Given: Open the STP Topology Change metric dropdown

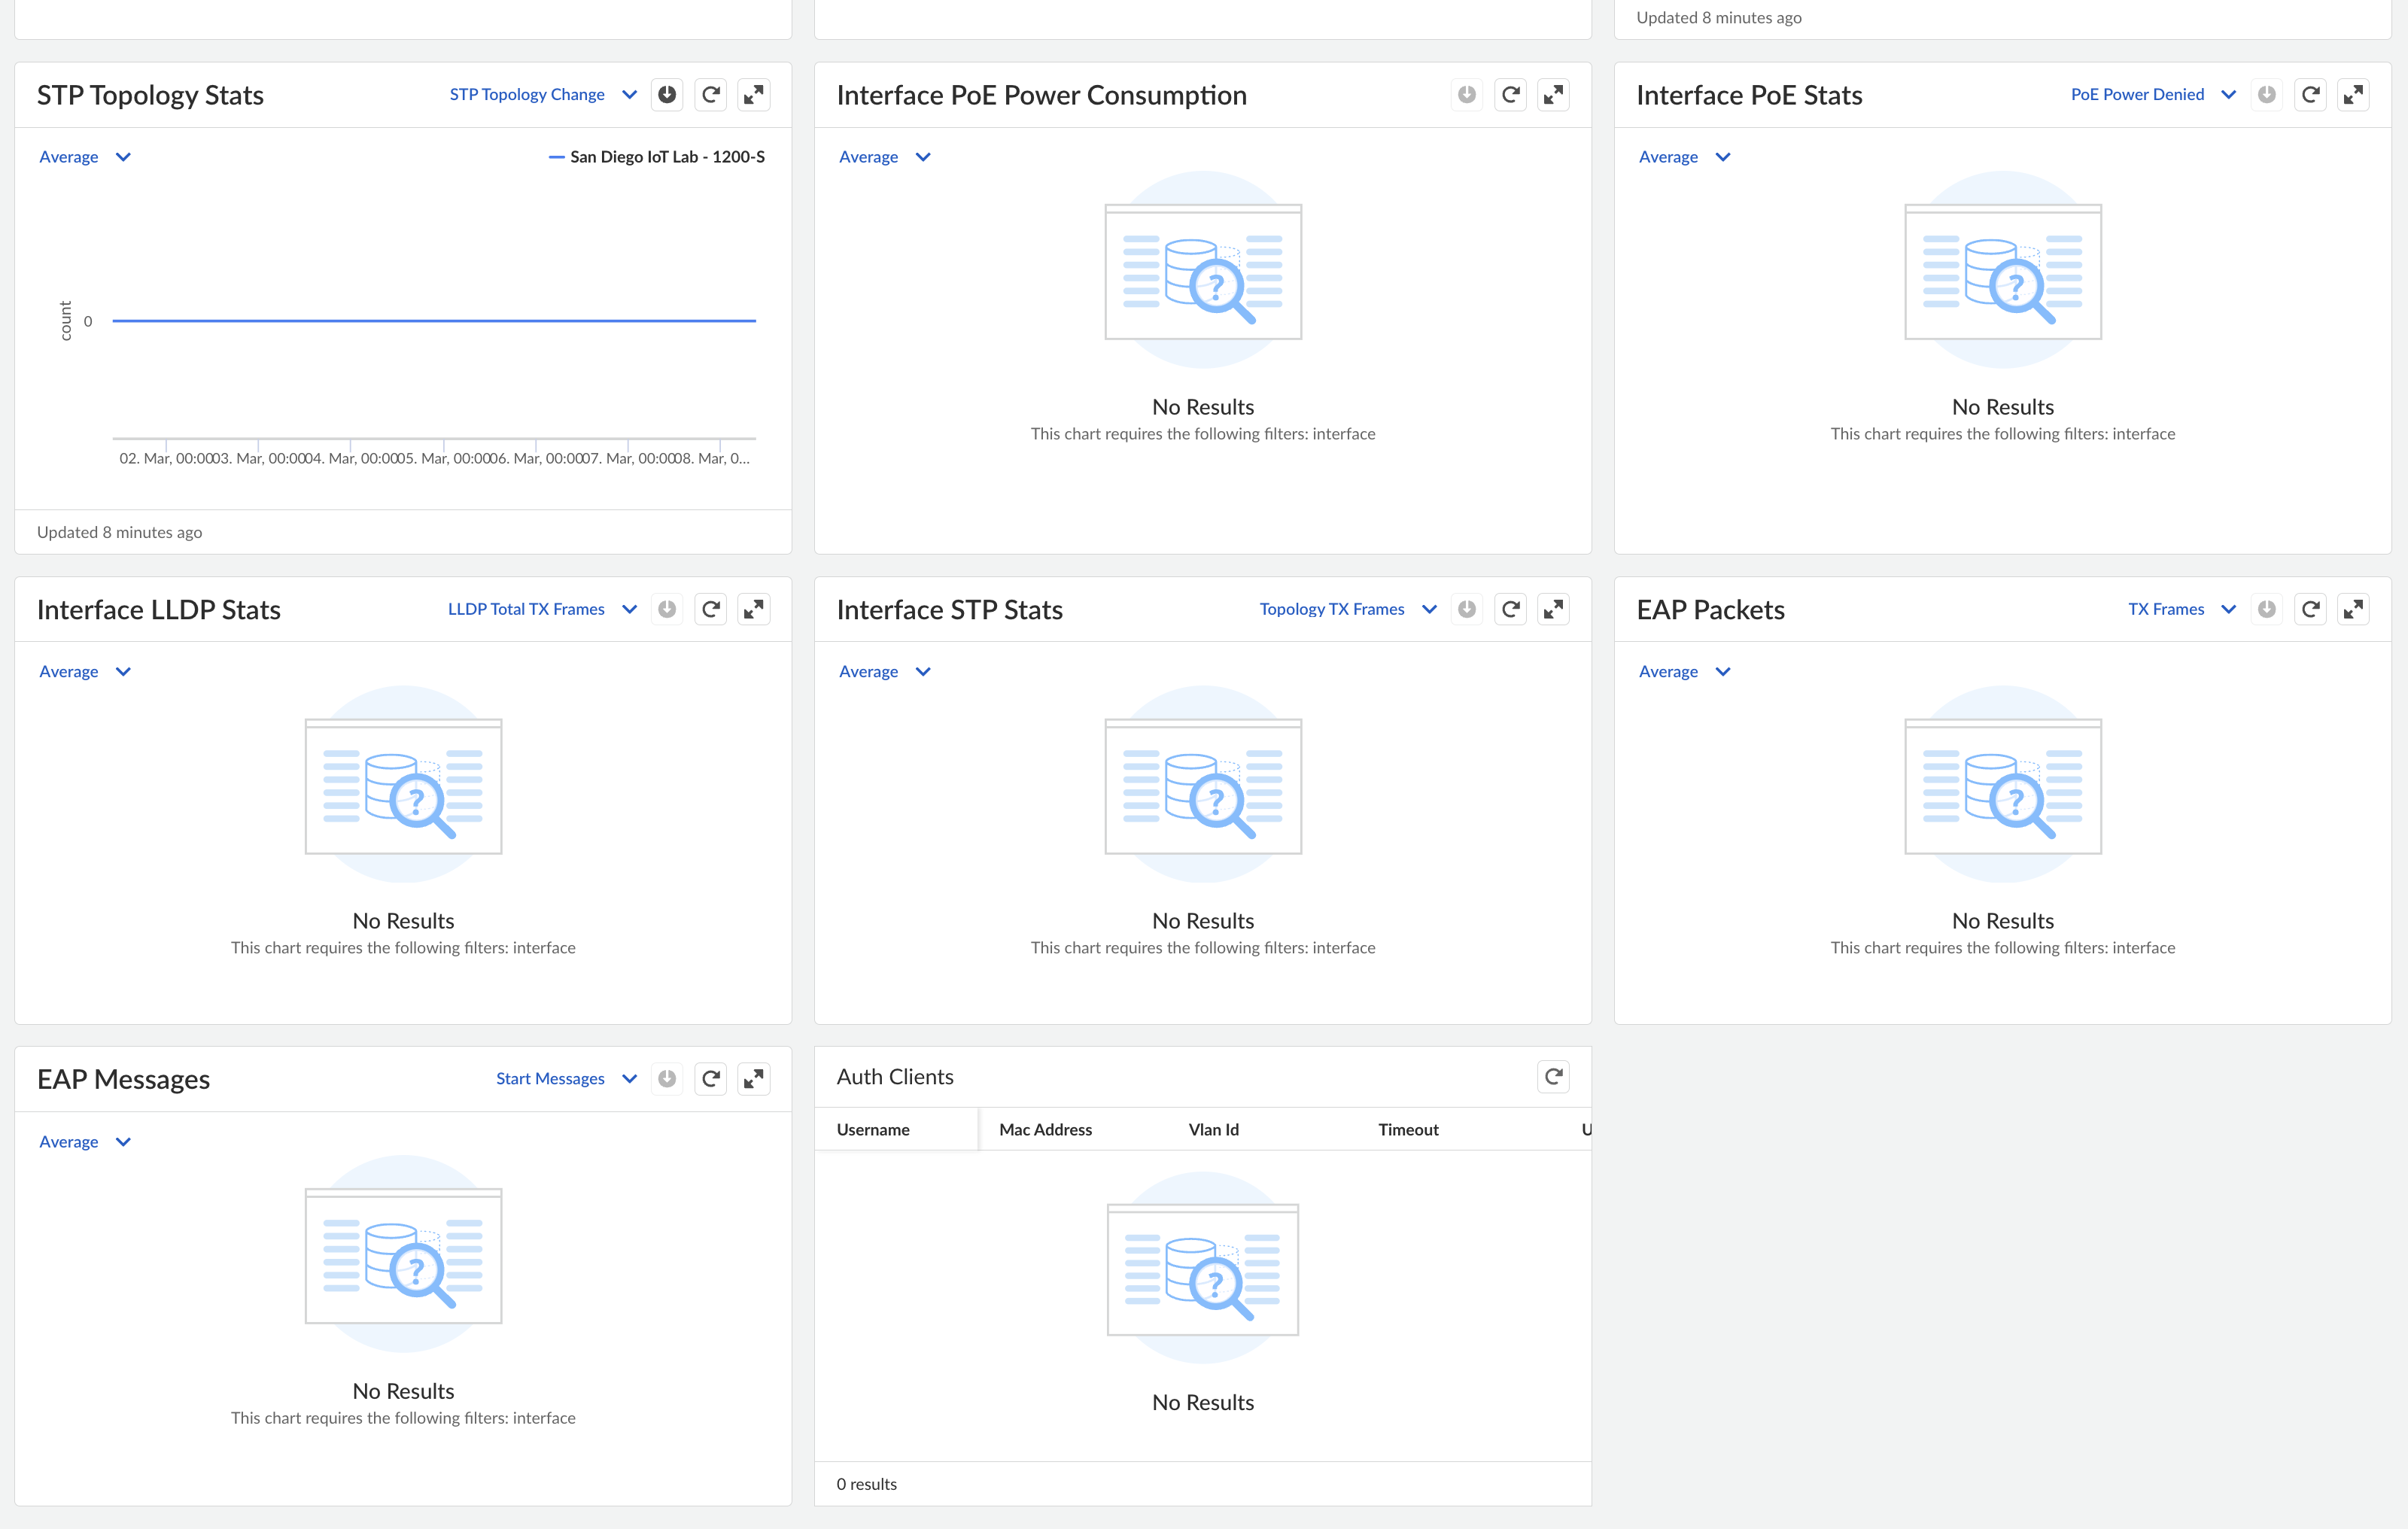Looking at the screenshot, I should coord(542,95).
